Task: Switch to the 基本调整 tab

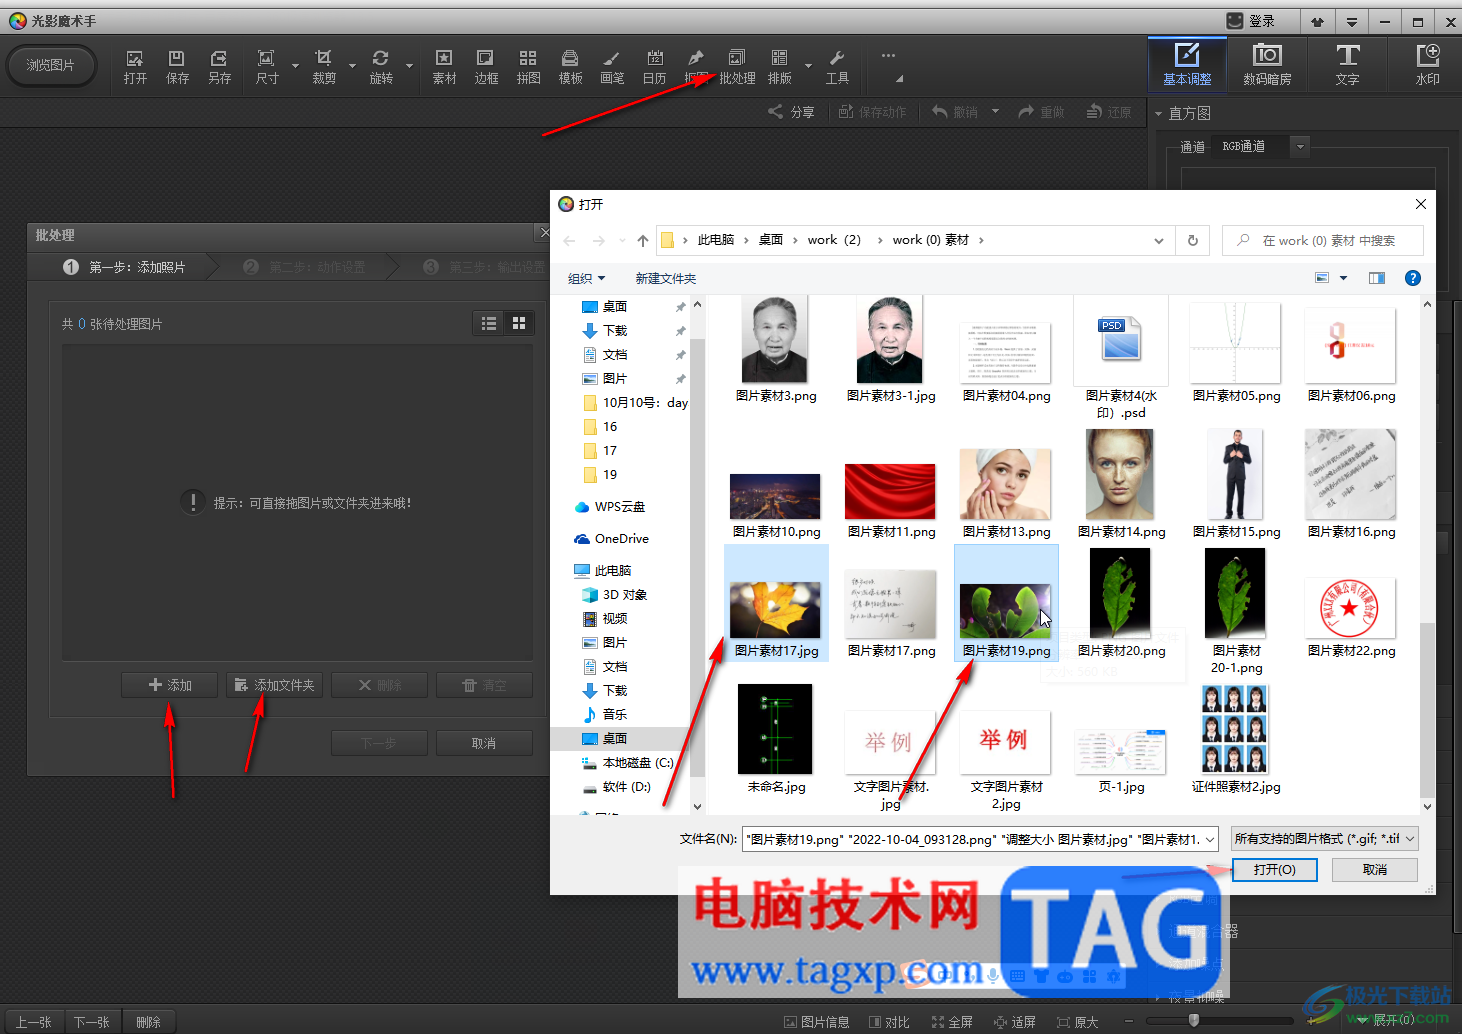Action: (1187, 64)
